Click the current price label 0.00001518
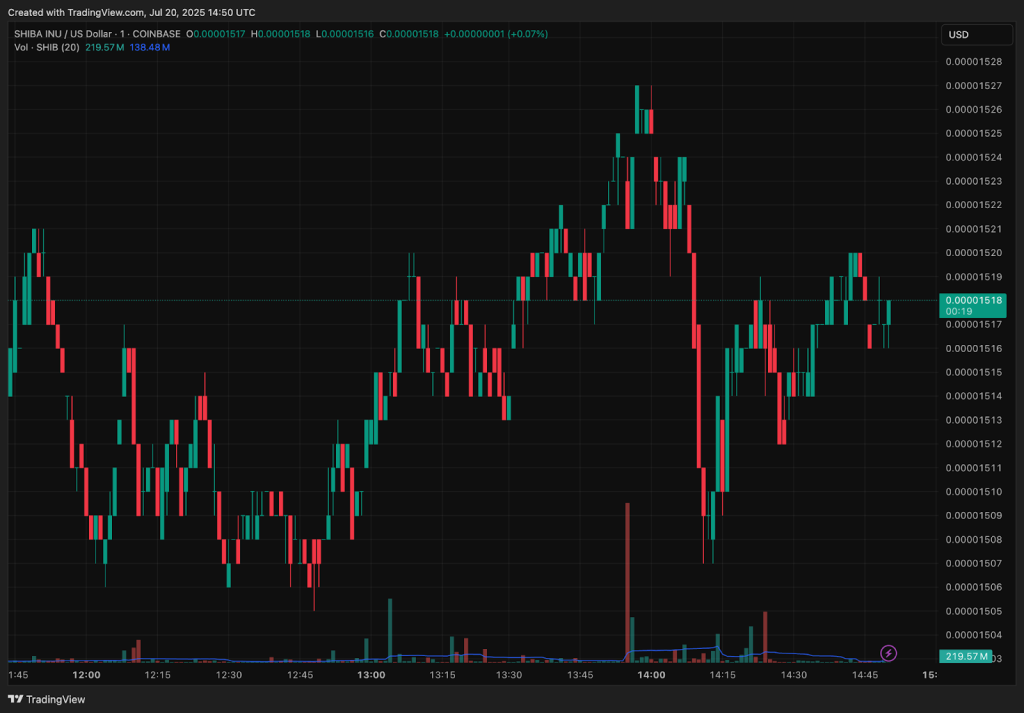The width and height of the screenshot is (1024, 713). coord(974,300)
